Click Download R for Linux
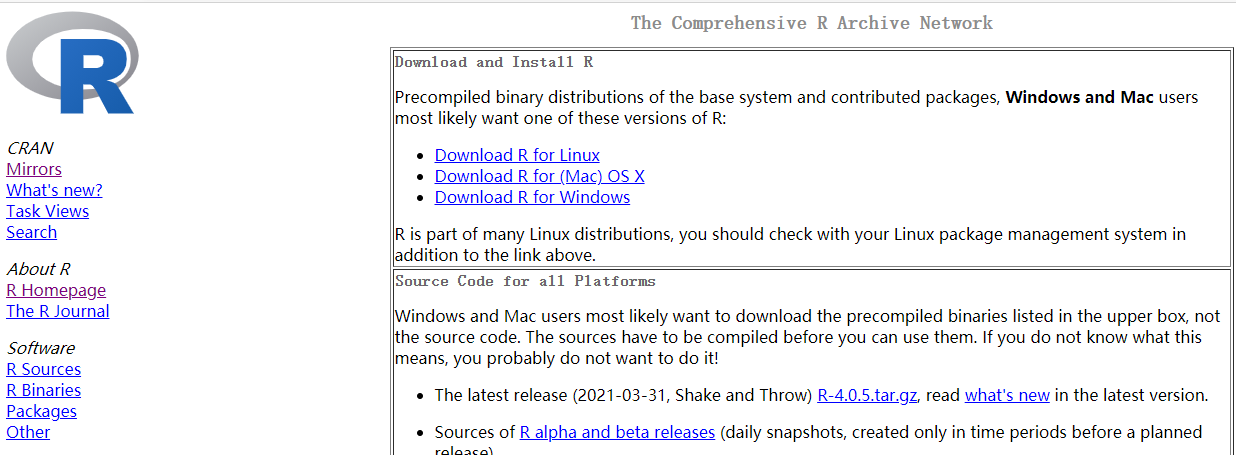The image size is (1236, 455). click(x=517, y=155)
